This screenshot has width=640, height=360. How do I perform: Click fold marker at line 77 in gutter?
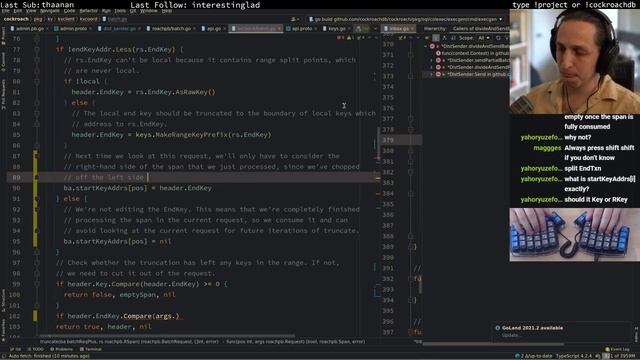[37, 49]
